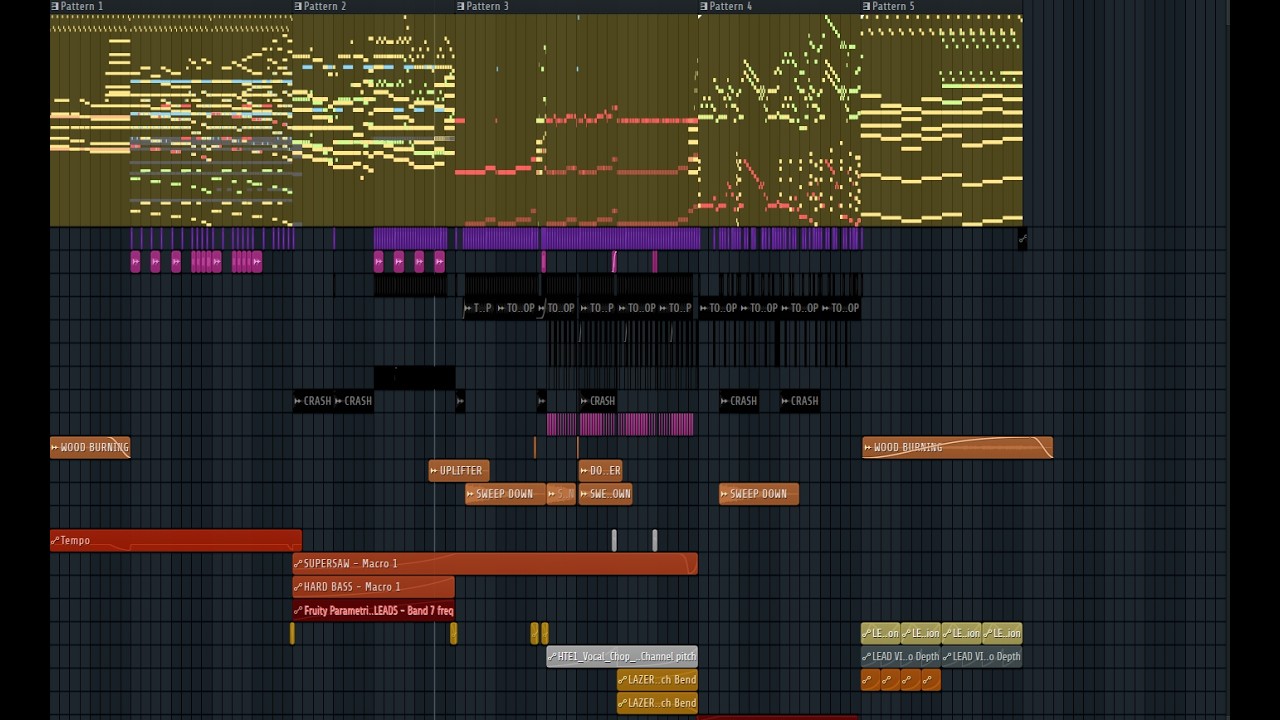
Task: Select the first LE..on automation clip
Action: coord(880,633)
